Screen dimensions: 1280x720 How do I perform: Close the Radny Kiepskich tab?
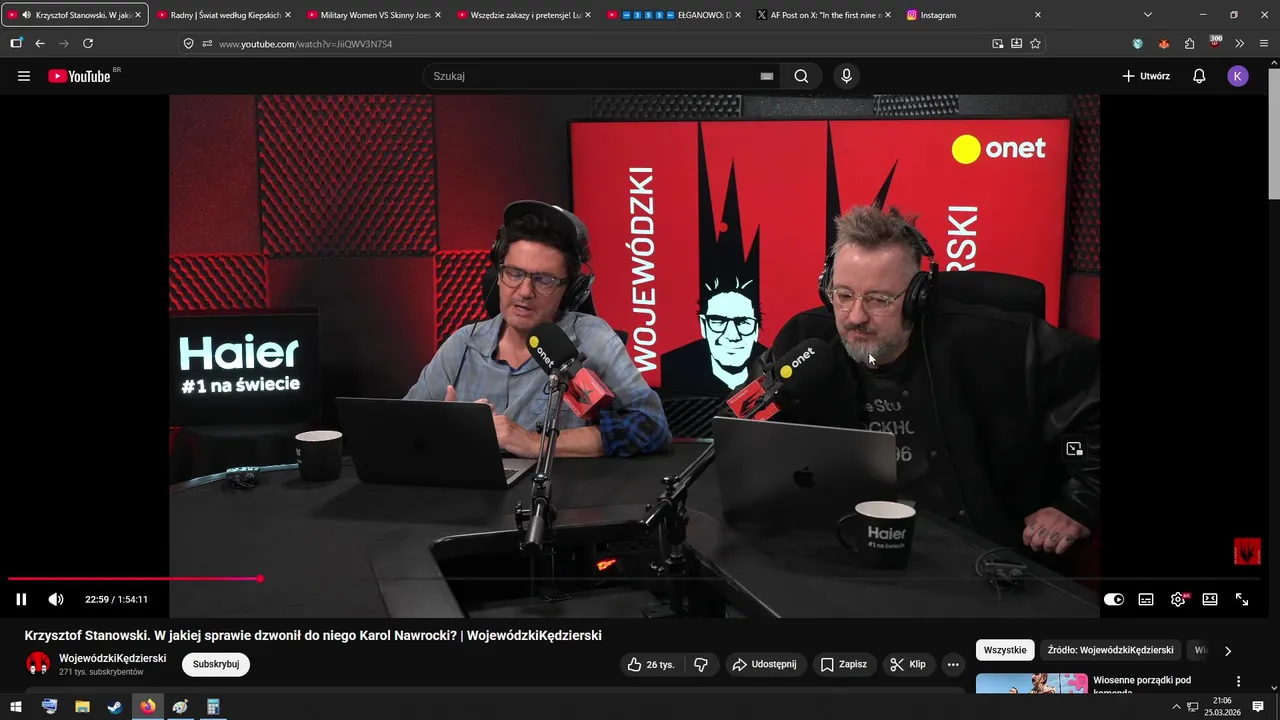[288, 15]
